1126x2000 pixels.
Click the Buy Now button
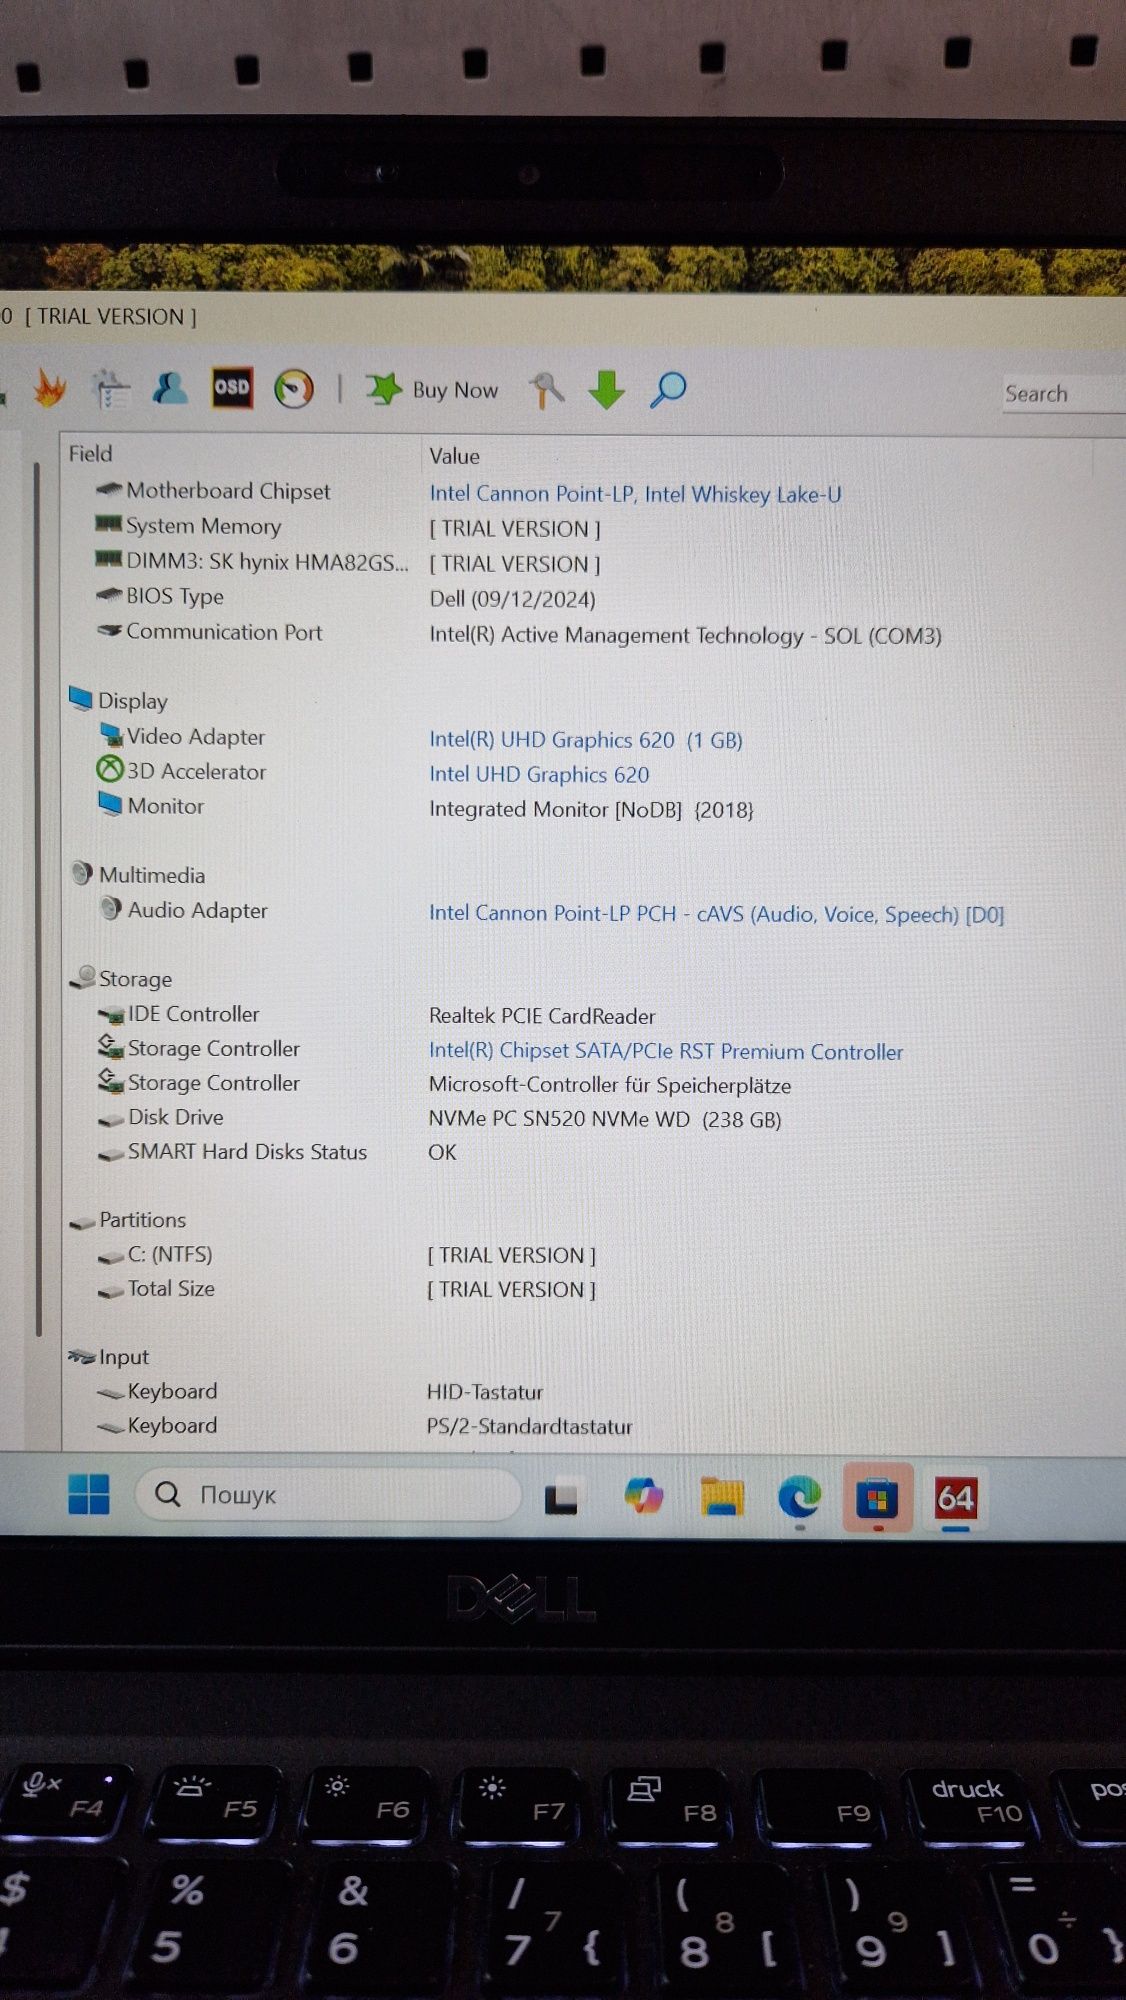point(432,390)
